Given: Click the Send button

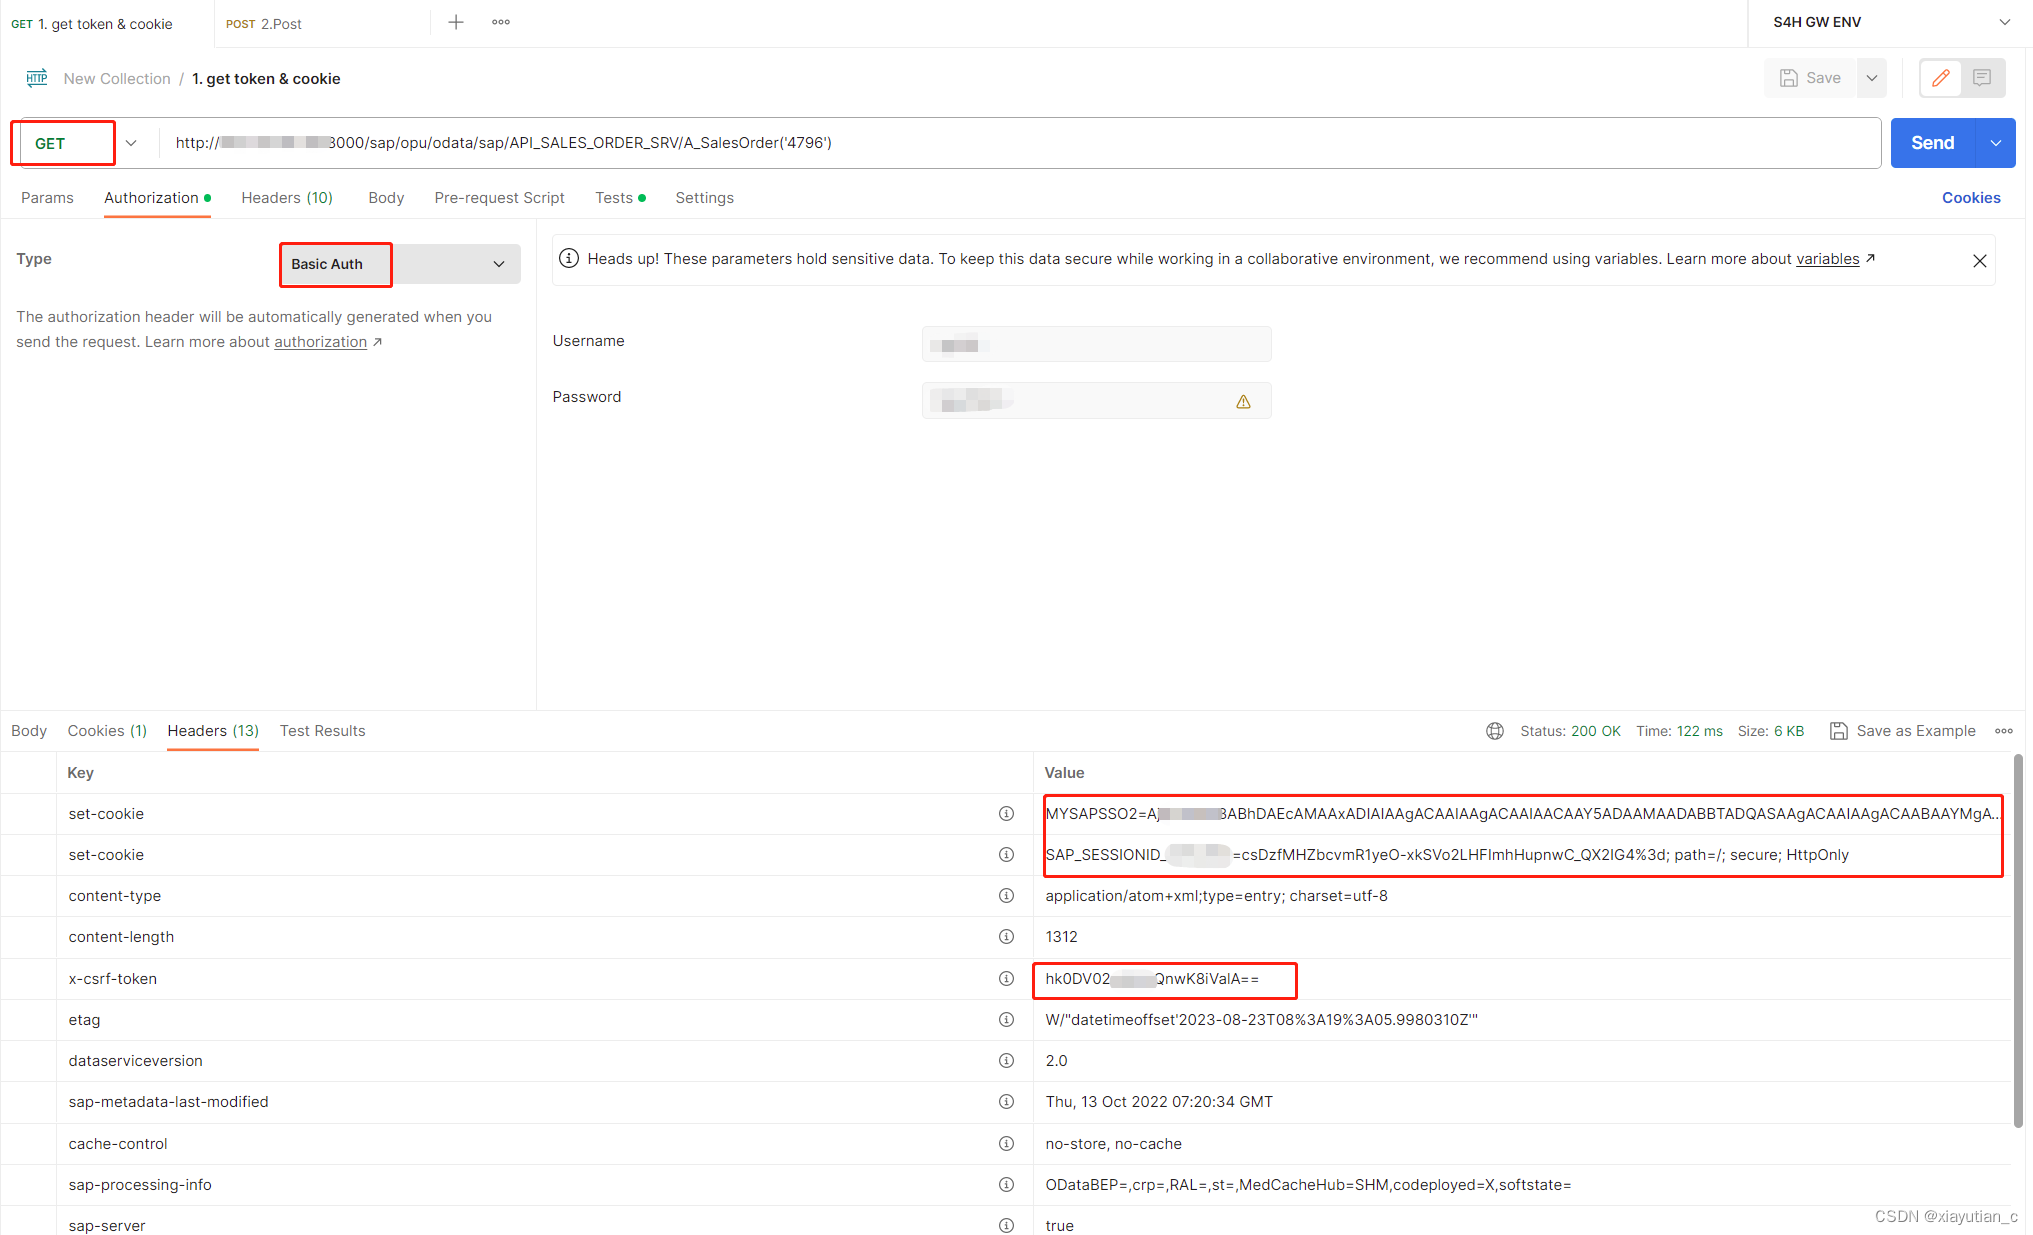Looking at the screenshot, I should (x=1932, y=143).
